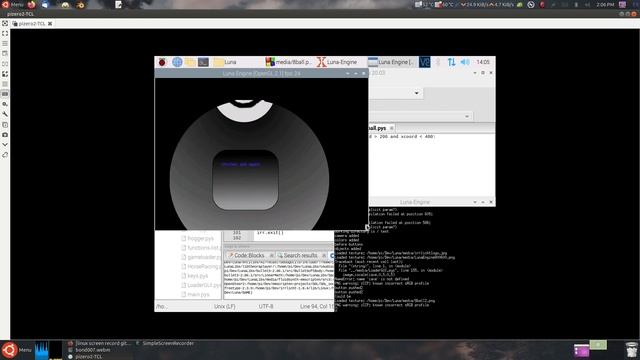Take a screenshot using the camera icon

pyautogui.click(x=5, y=135)
